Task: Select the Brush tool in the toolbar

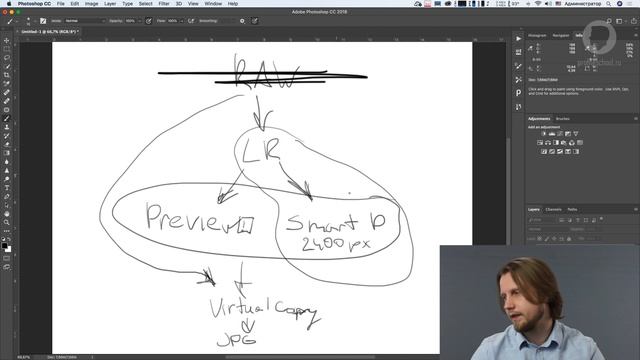Action: tap(7, 118)
